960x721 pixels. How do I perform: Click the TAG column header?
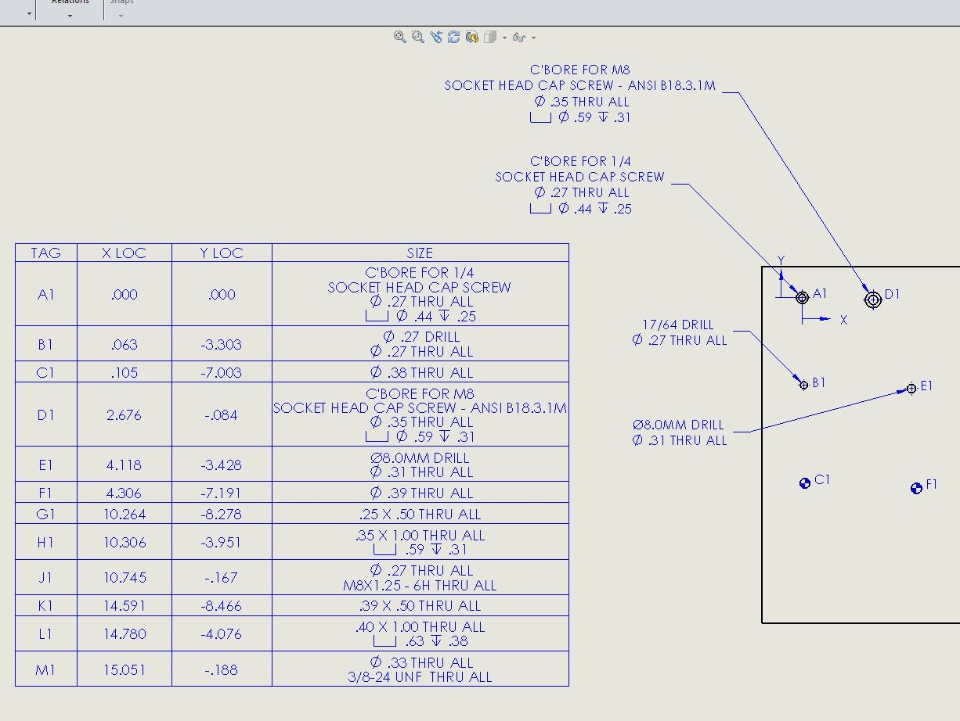coord(46,253)
